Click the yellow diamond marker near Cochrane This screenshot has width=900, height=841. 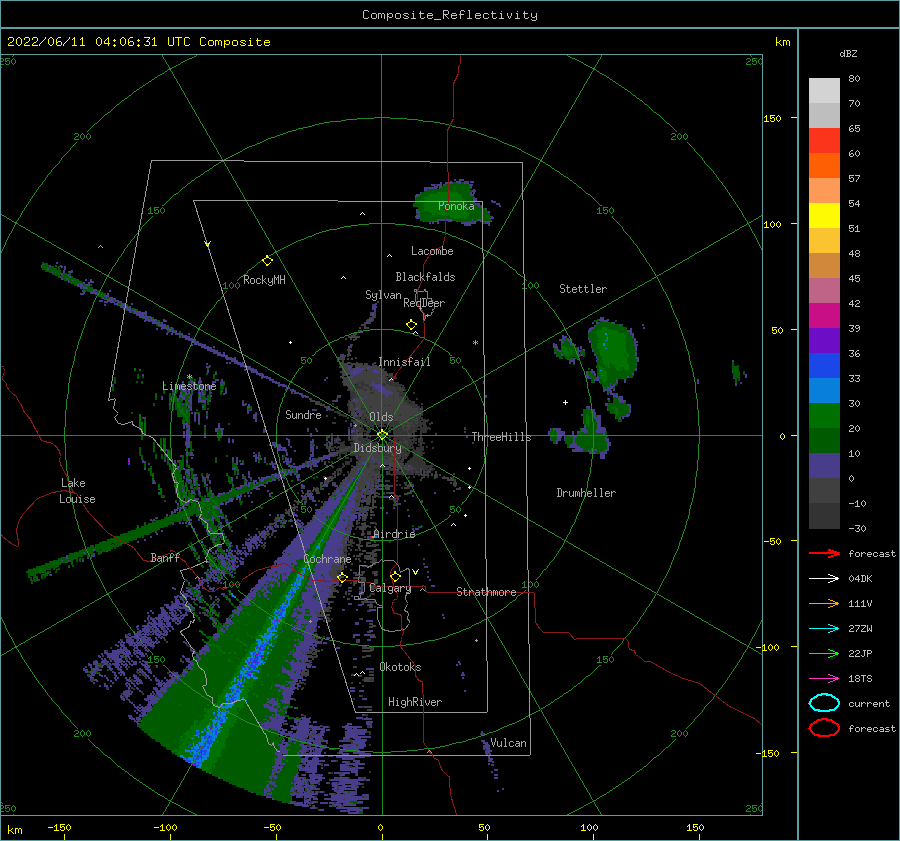(342, 577)
